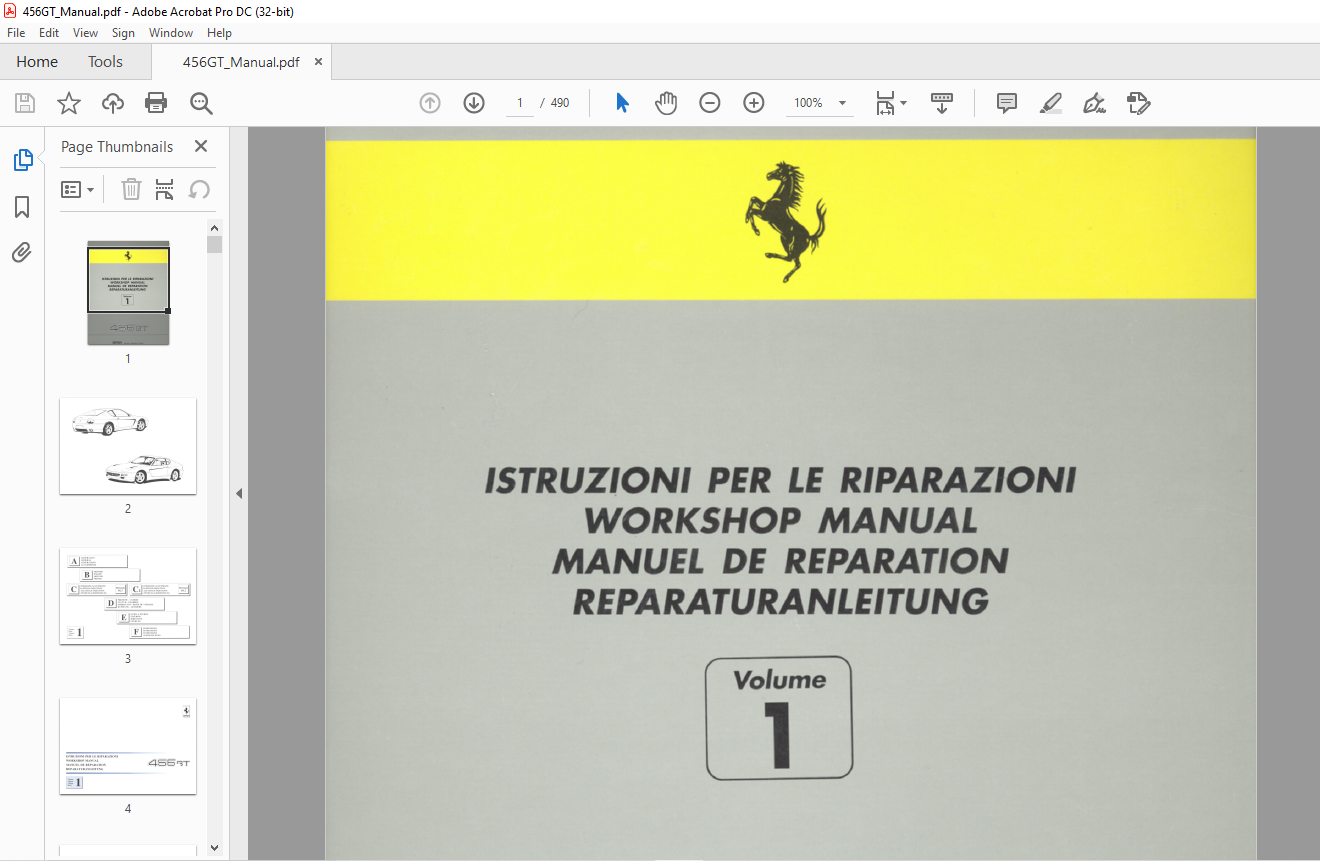Select page 4 thumbnail
The height and width of the screenshot is (861, 1320).
pos(128,746)
